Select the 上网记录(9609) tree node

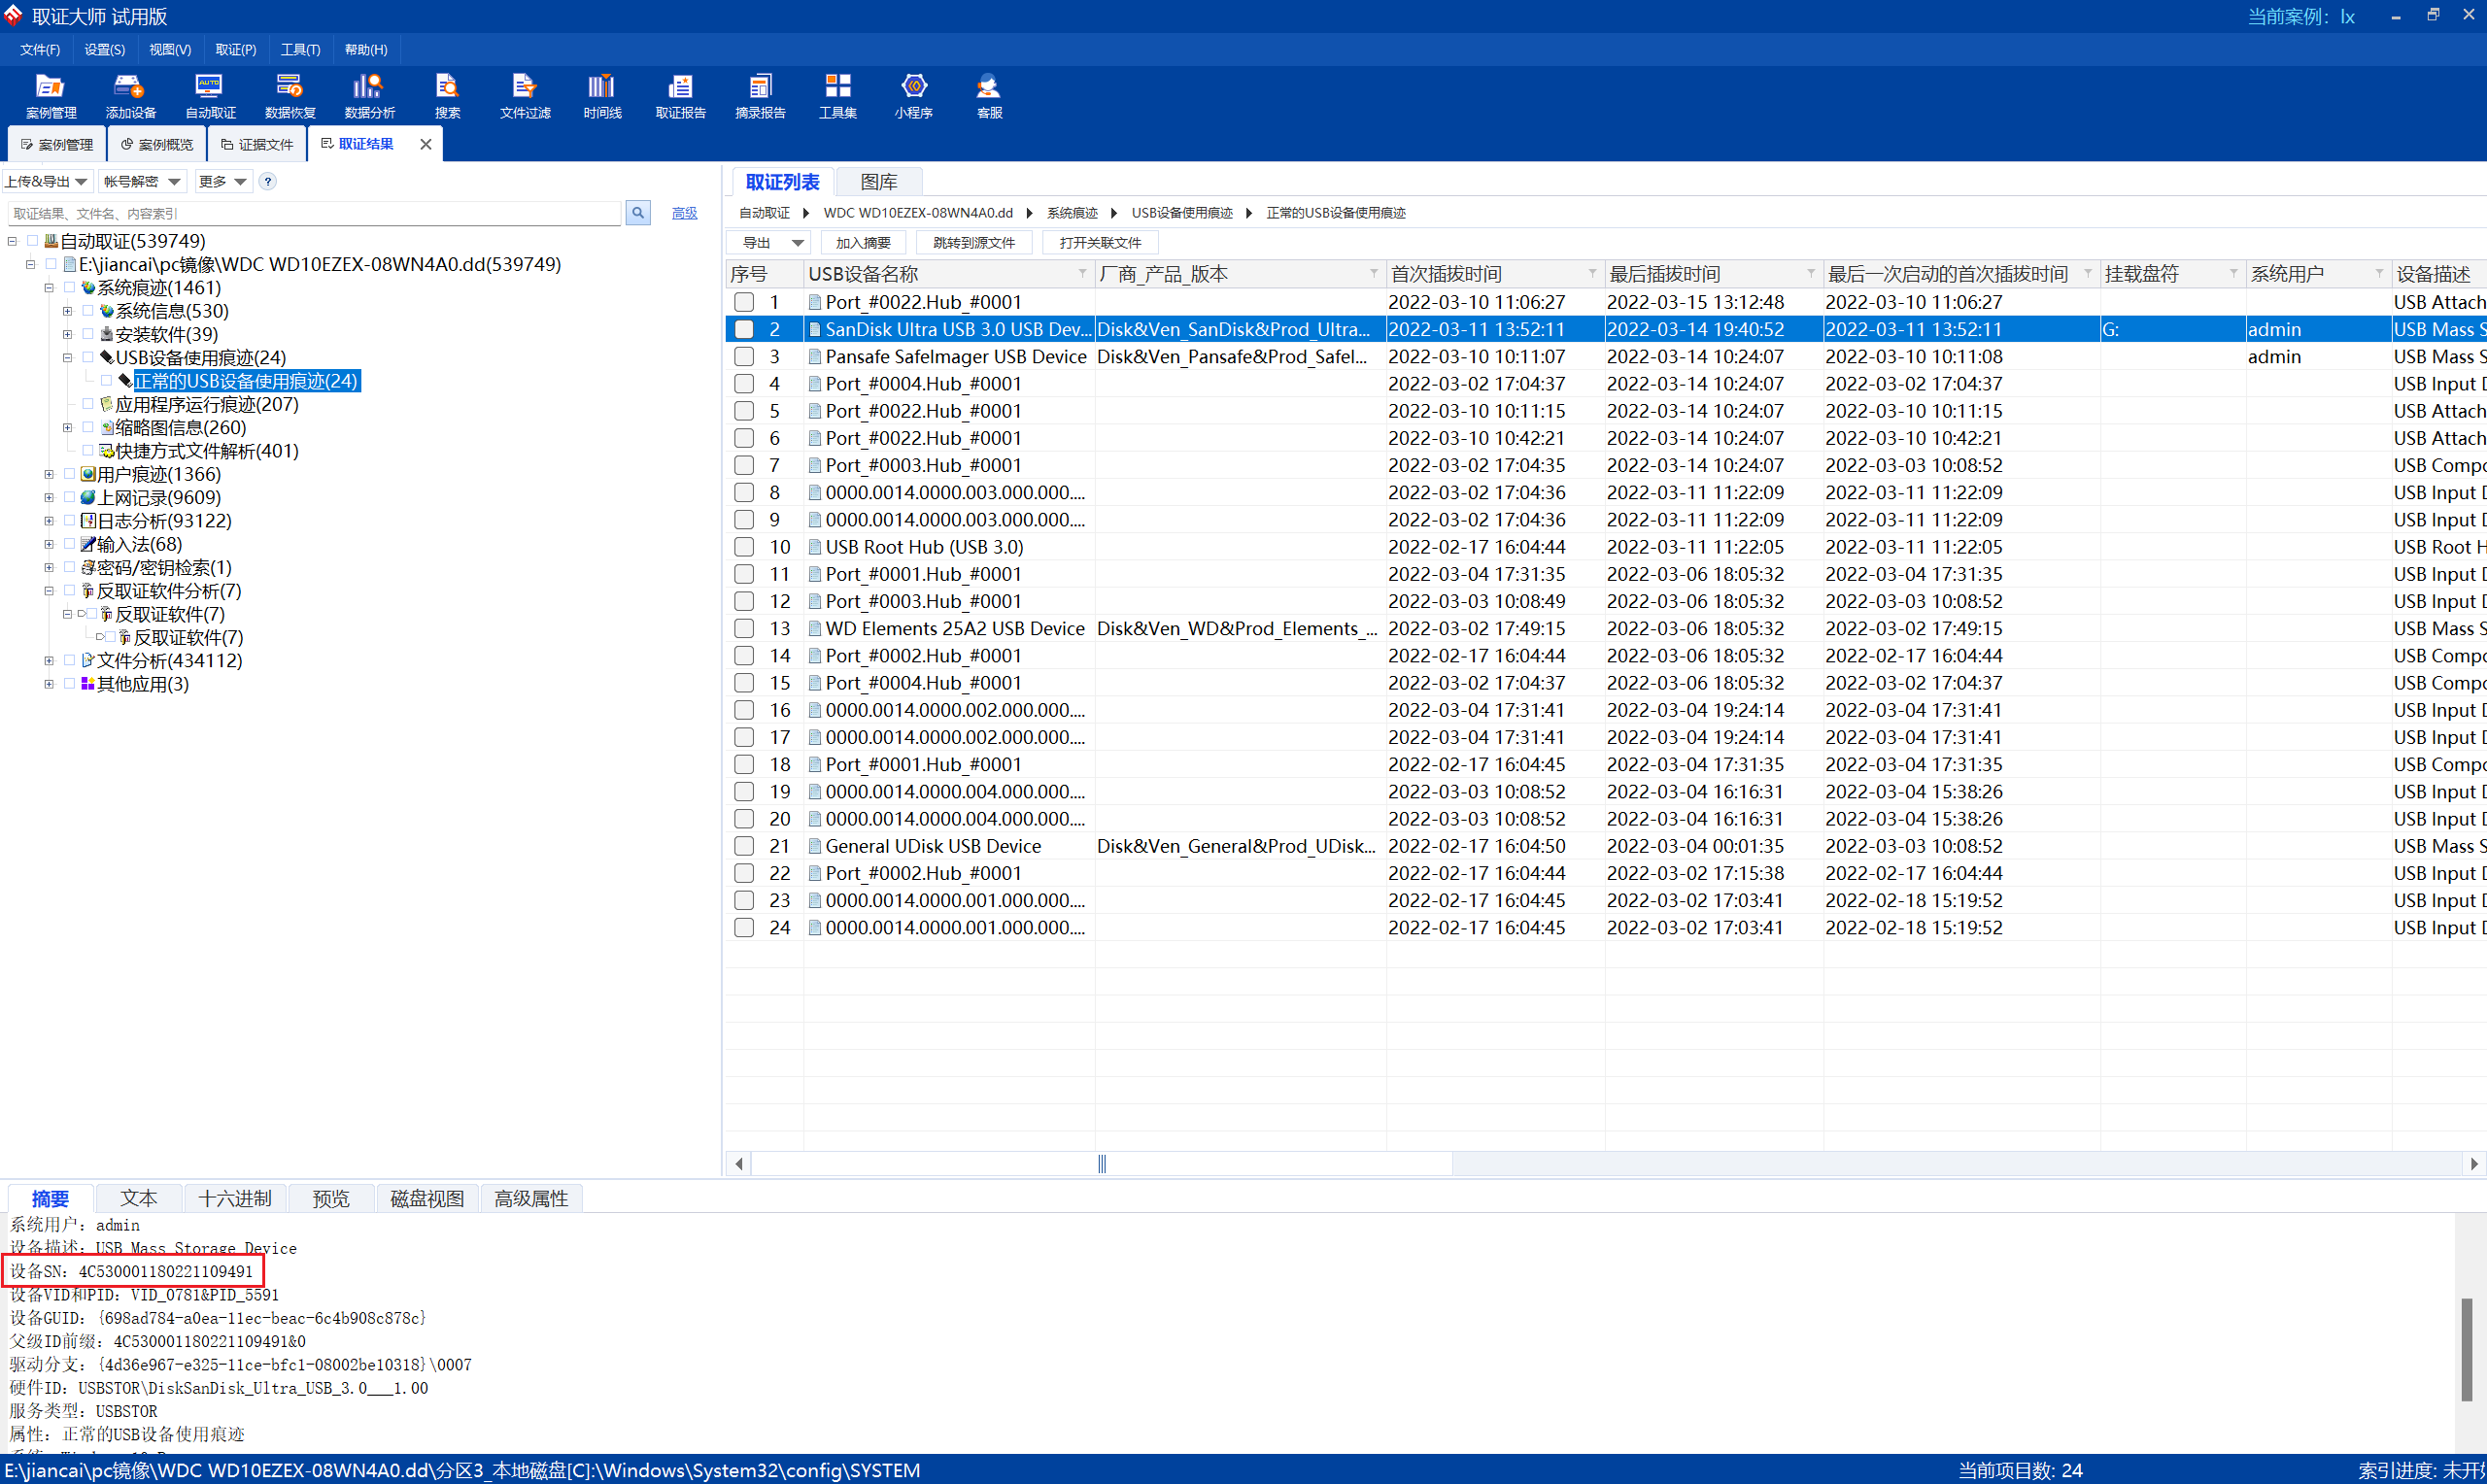(159, 498)
